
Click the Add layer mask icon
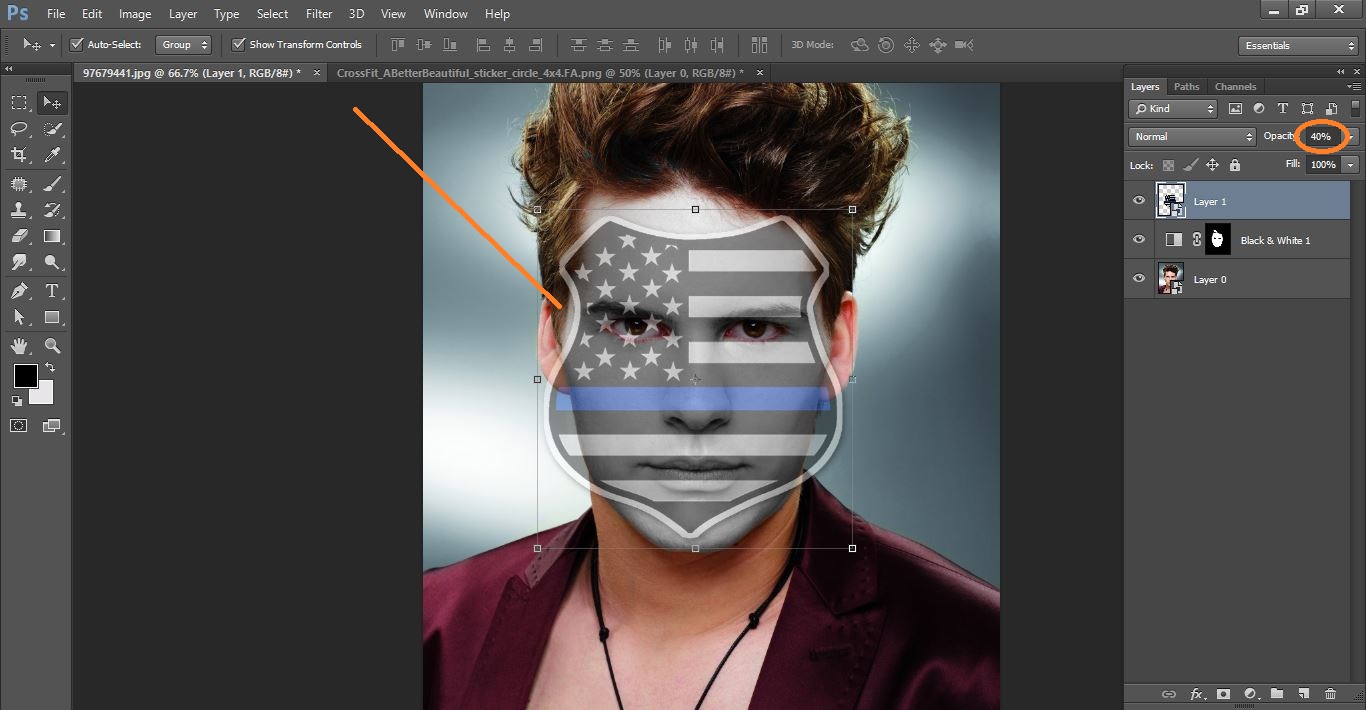click(1224, 693)
